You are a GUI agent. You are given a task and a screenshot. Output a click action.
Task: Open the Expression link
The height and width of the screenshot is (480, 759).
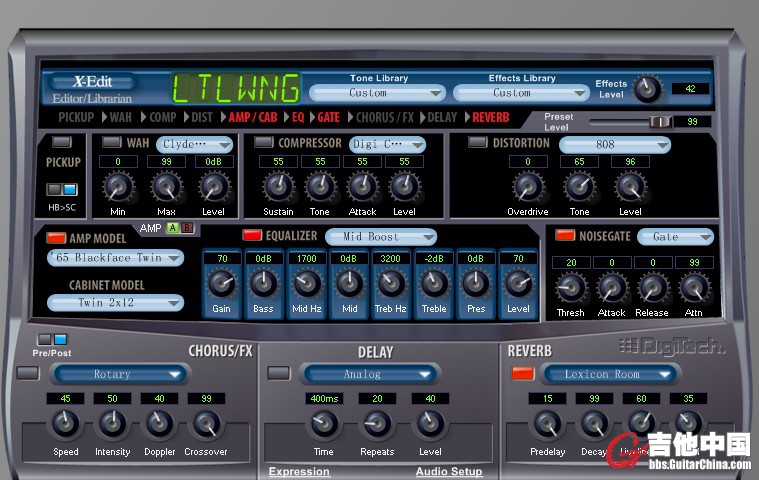299,471
